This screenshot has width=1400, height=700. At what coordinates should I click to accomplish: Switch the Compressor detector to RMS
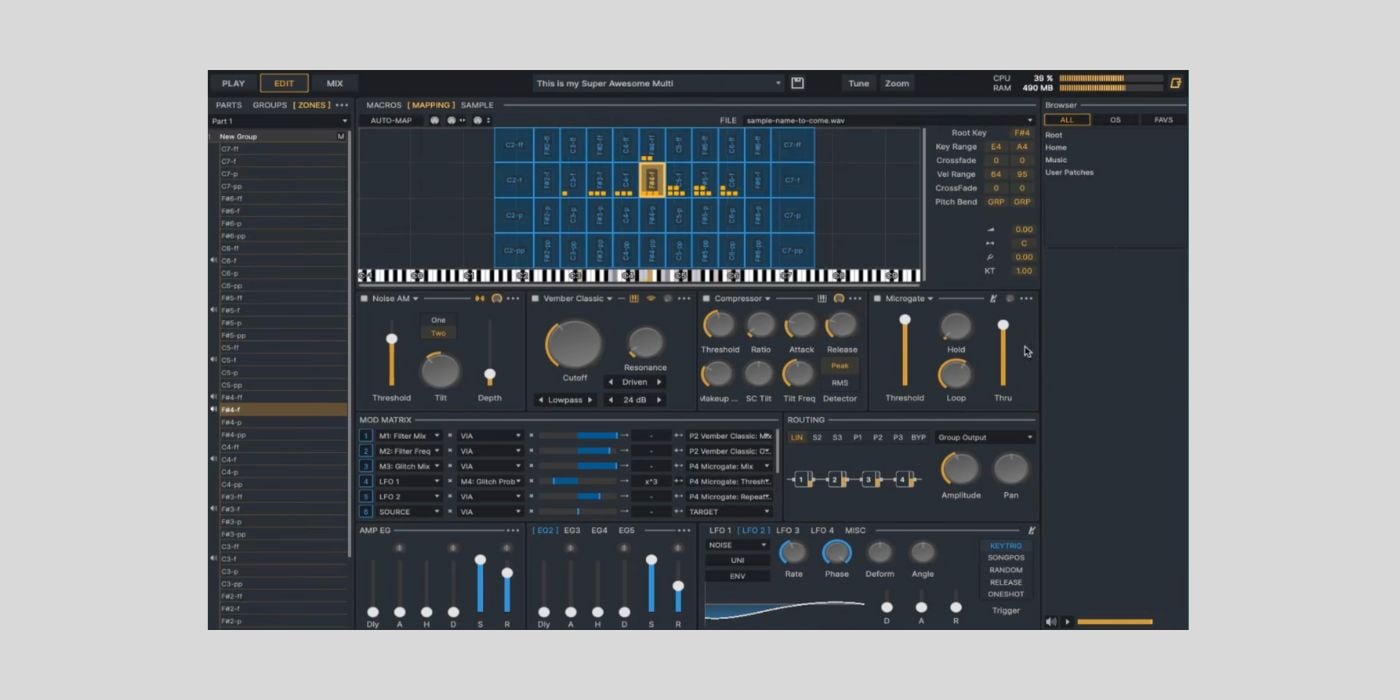click(x=841, y=382)
